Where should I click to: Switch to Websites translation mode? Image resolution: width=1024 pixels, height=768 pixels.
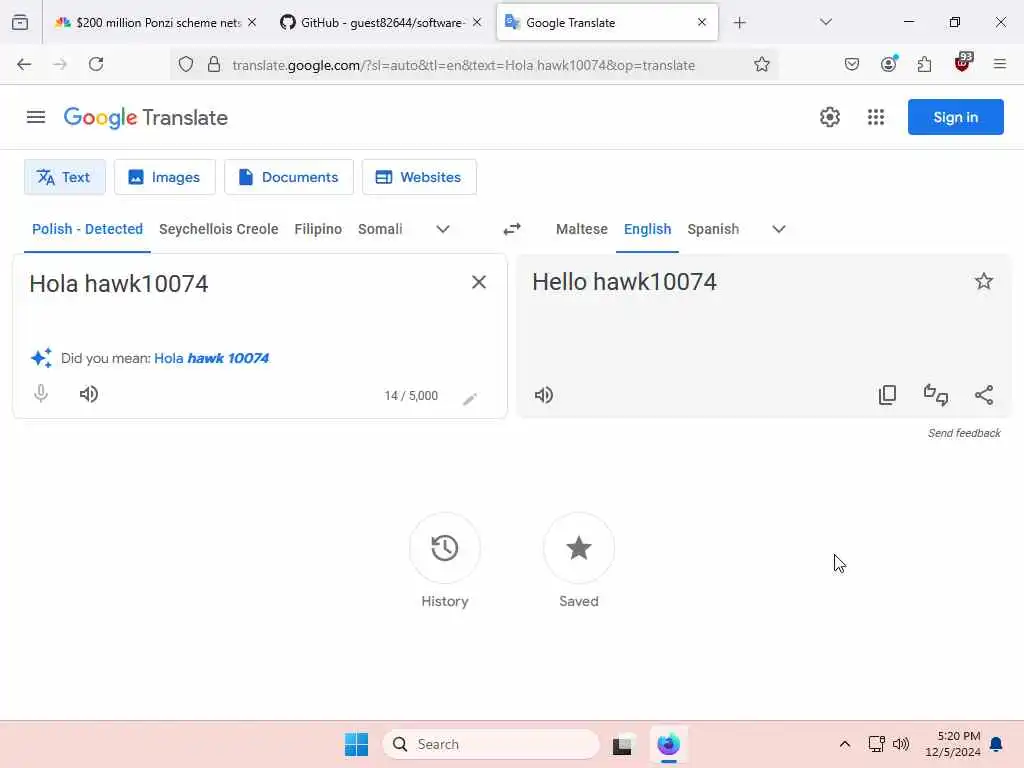(x=419, y=177)
